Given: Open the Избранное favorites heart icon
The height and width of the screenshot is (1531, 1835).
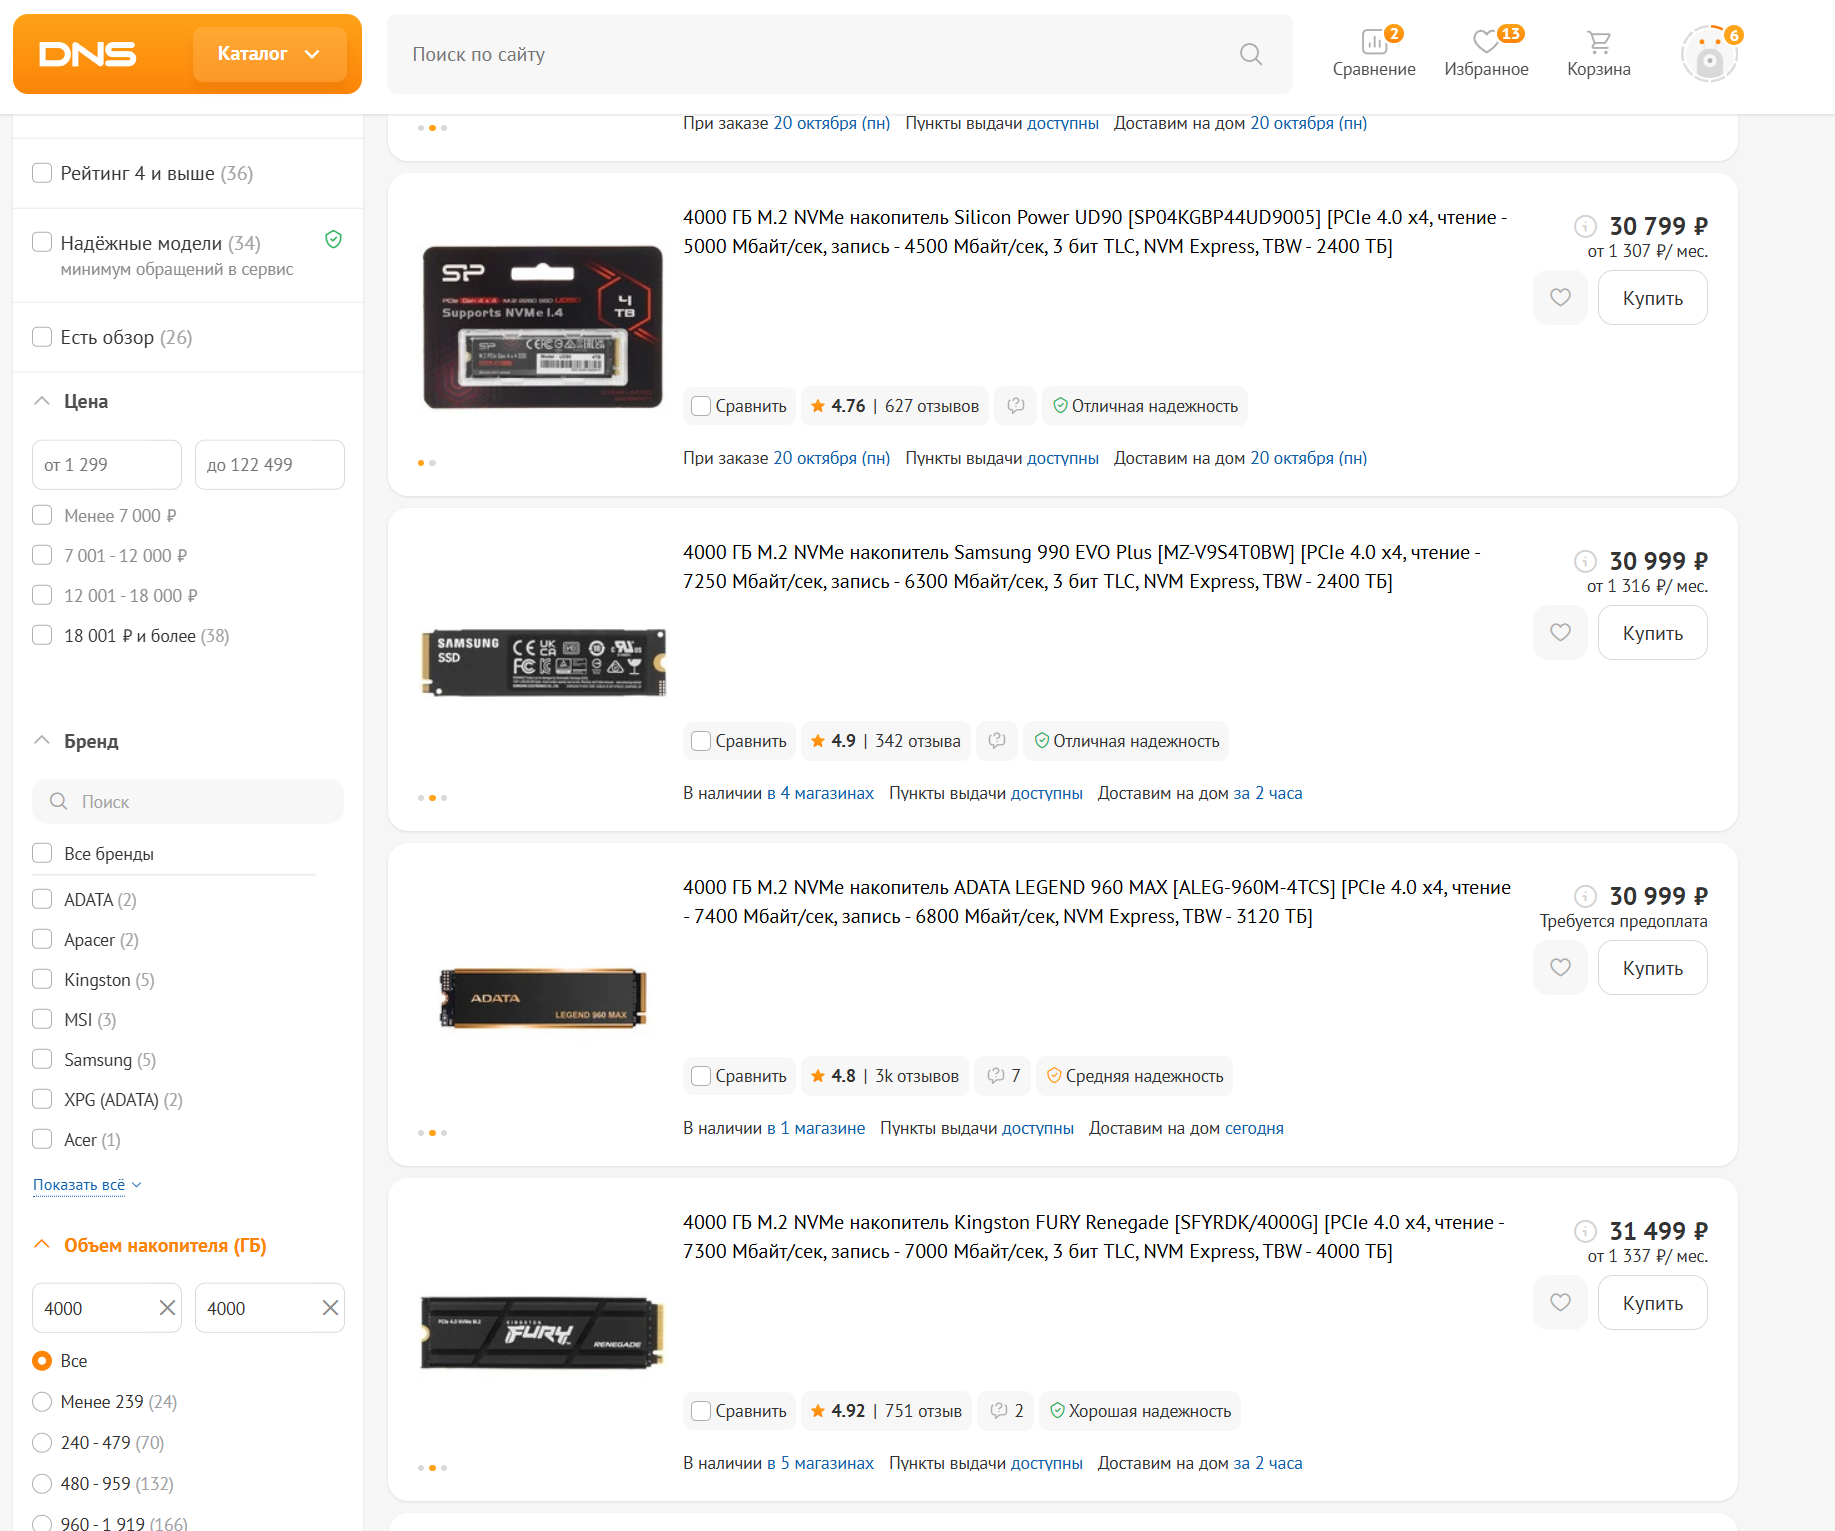Looking at the screenshot, I should tap(1486, 54).
